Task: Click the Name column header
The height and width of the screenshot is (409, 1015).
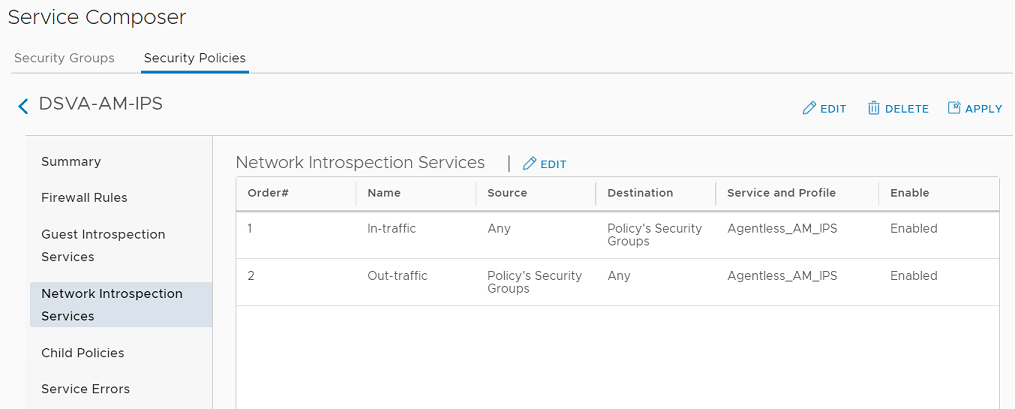Action: [x=384, y=193]
